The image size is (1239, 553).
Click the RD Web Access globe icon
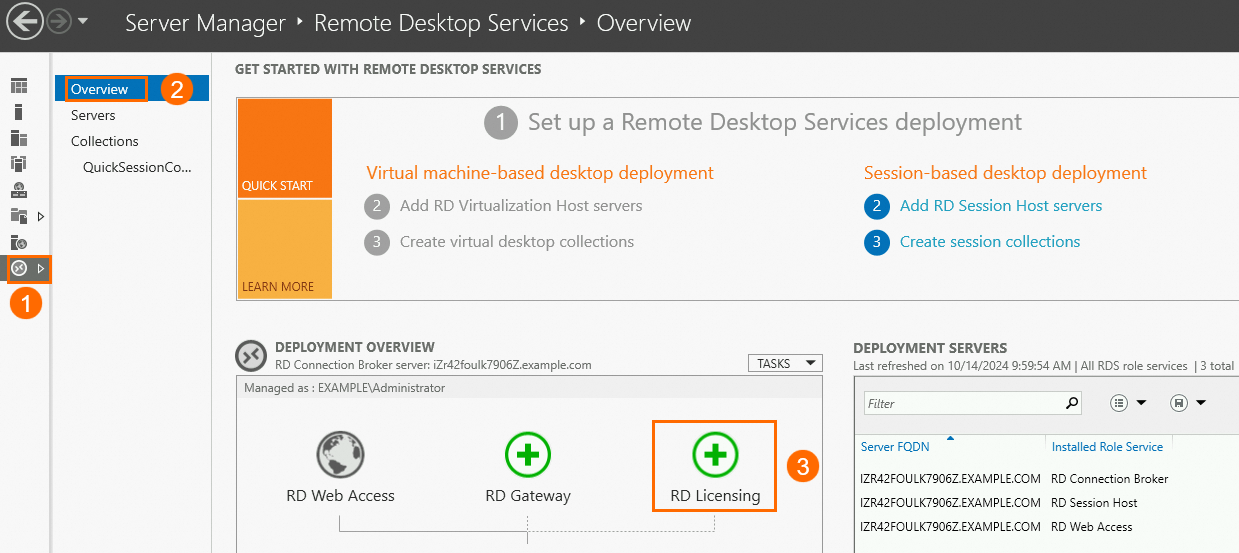pyautogui.click(x=340, y=455)
